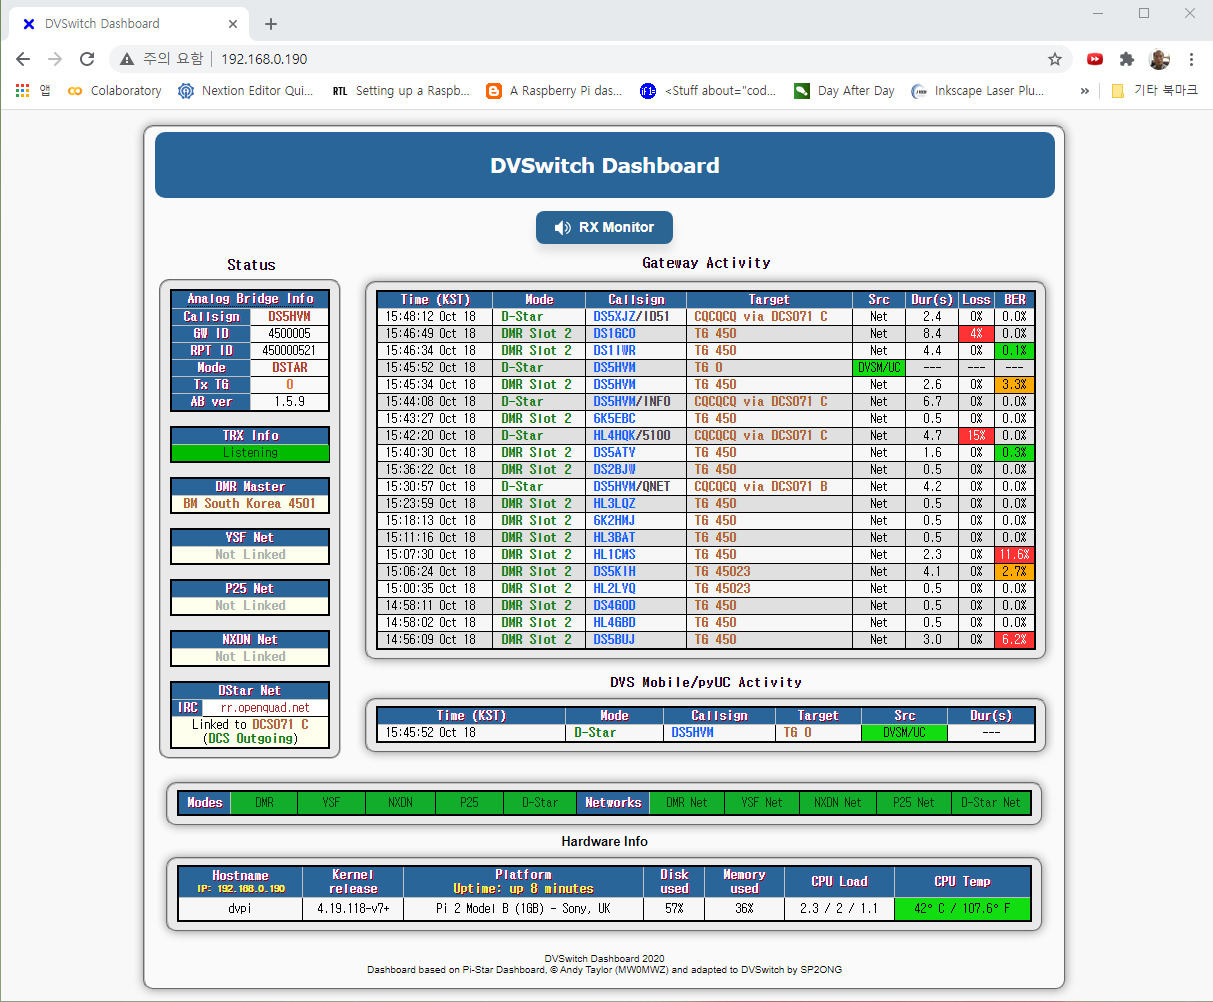Go back with the browser back arrow

pyautogui.click(x=23, y=59)
